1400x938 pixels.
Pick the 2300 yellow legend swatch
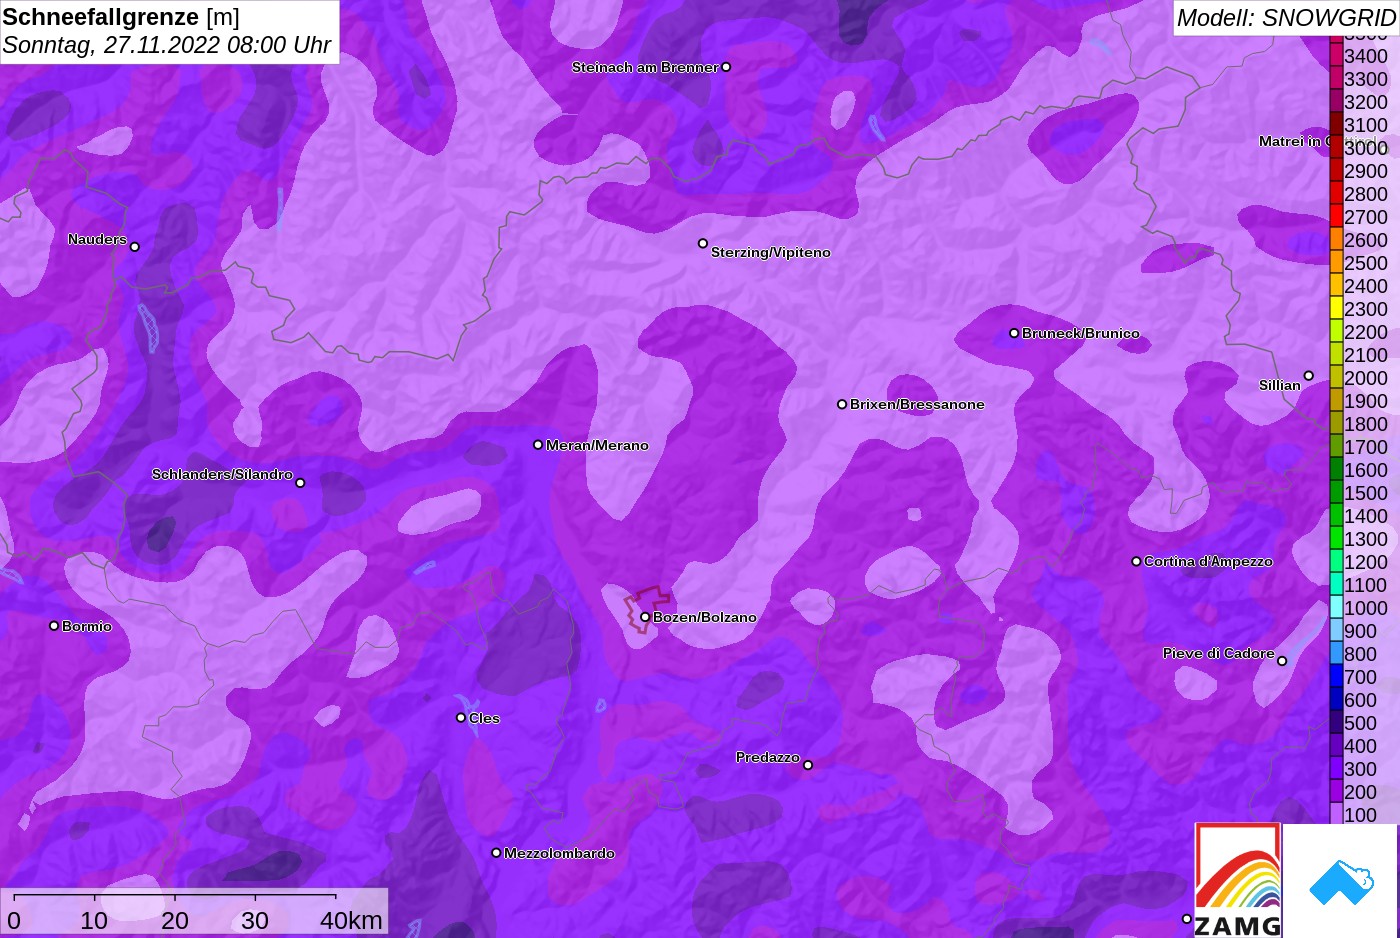[1336, 308]
